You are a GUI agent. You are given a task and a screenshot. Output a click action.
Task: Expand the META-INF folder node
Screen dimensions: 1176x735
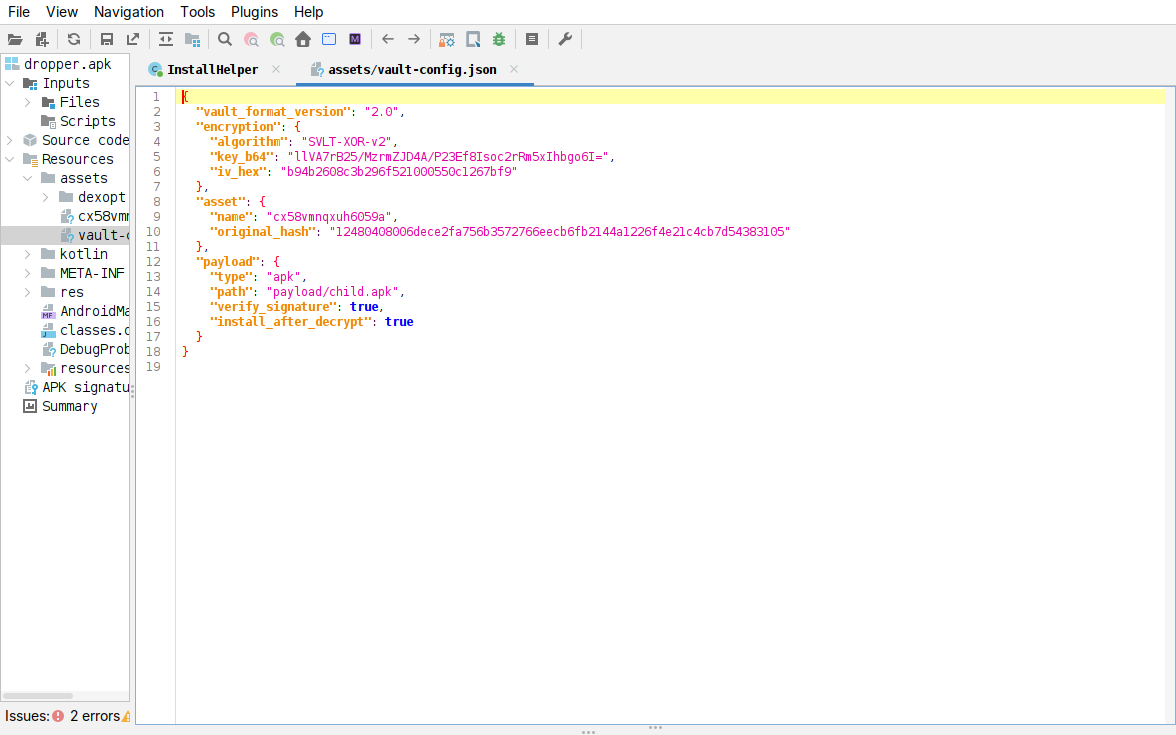pos(28,273)
